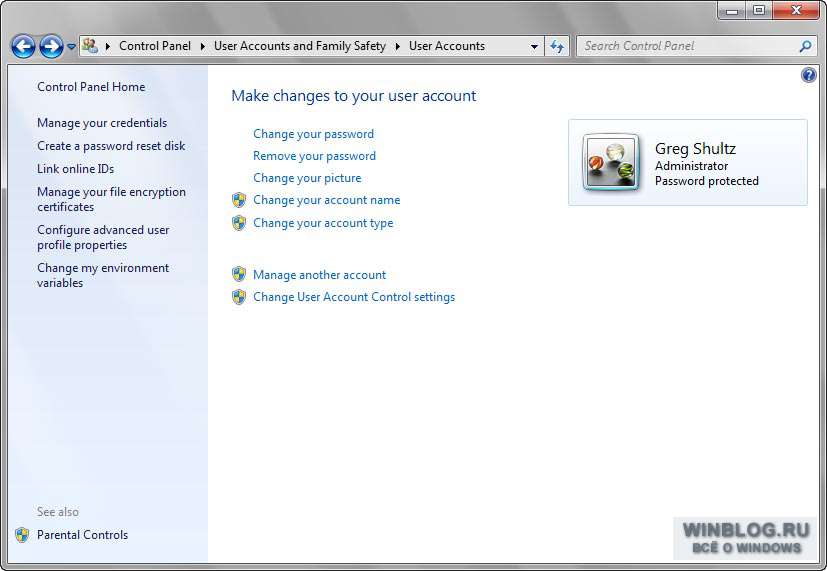Go to Control Panel Home
This screenshot has height=571, width=827.
tap(91, 86)
